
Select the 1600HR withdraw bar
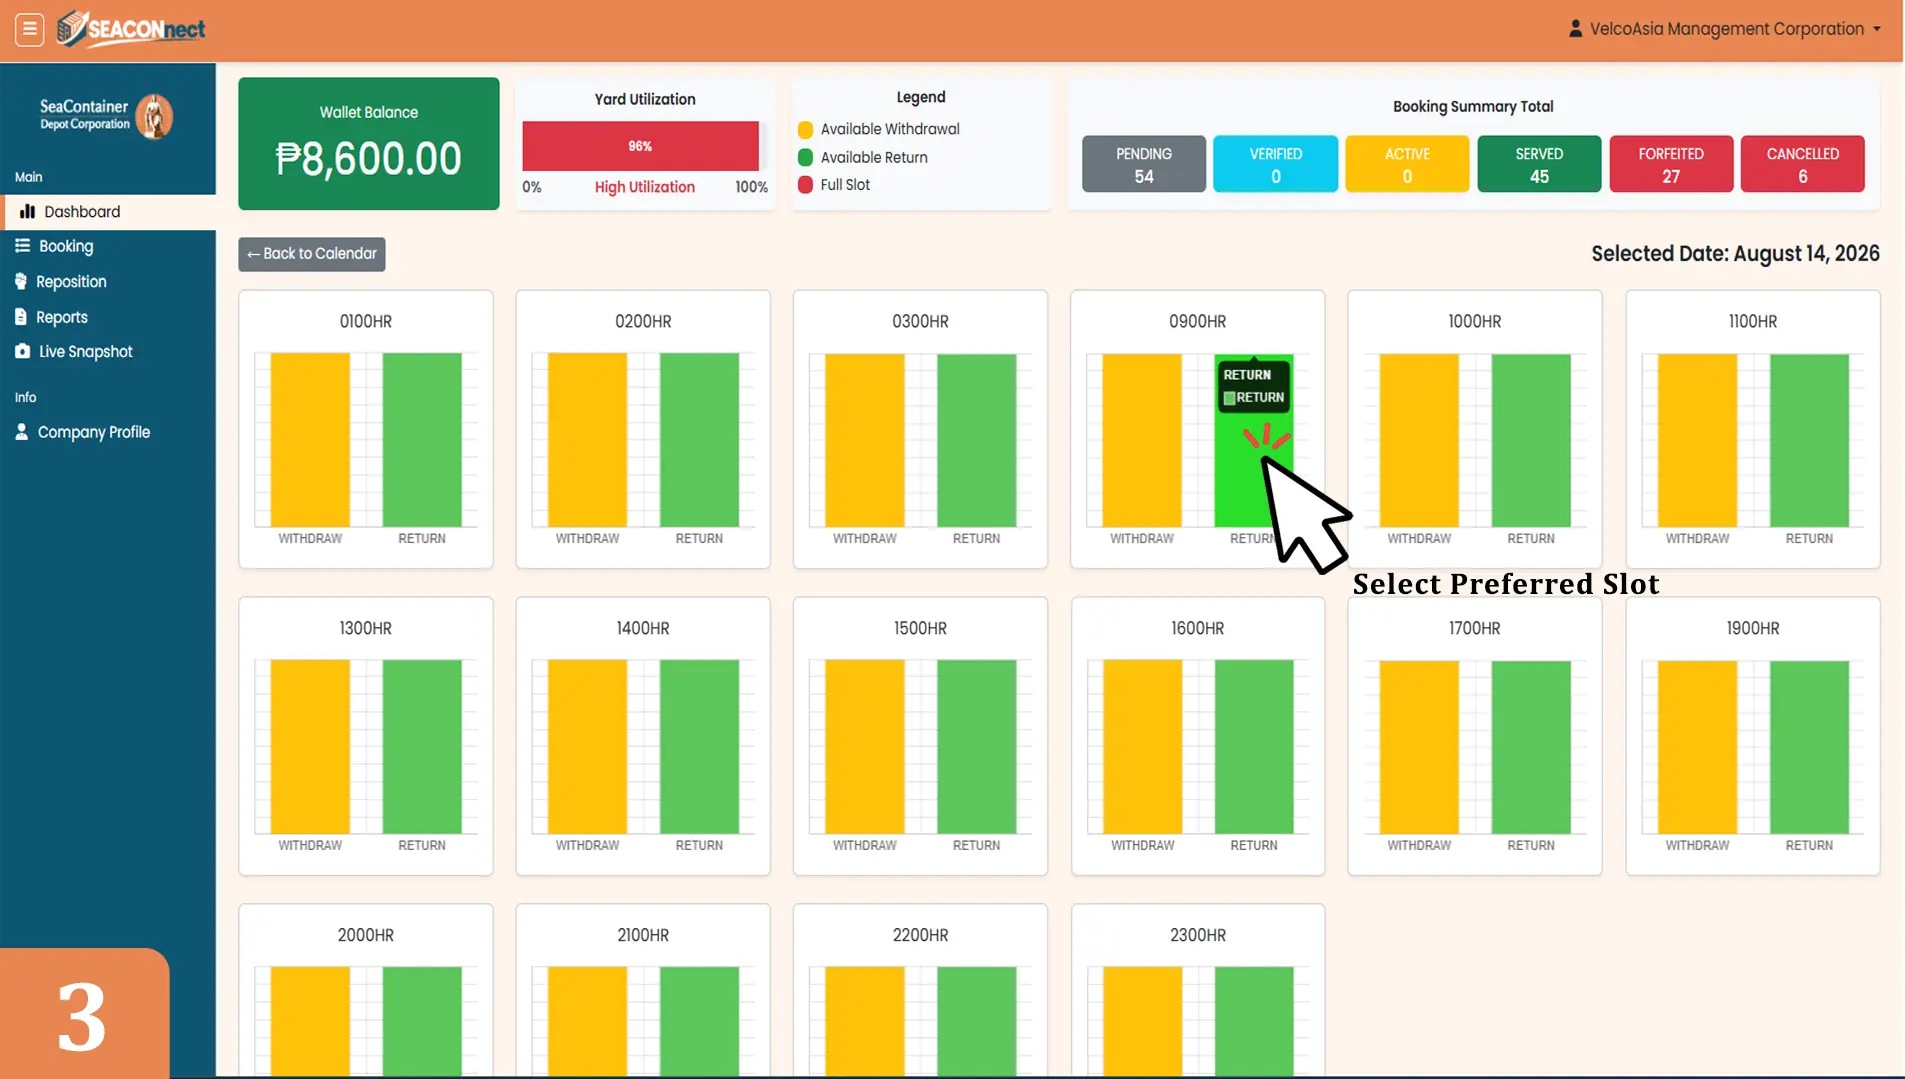point(1142,747)
